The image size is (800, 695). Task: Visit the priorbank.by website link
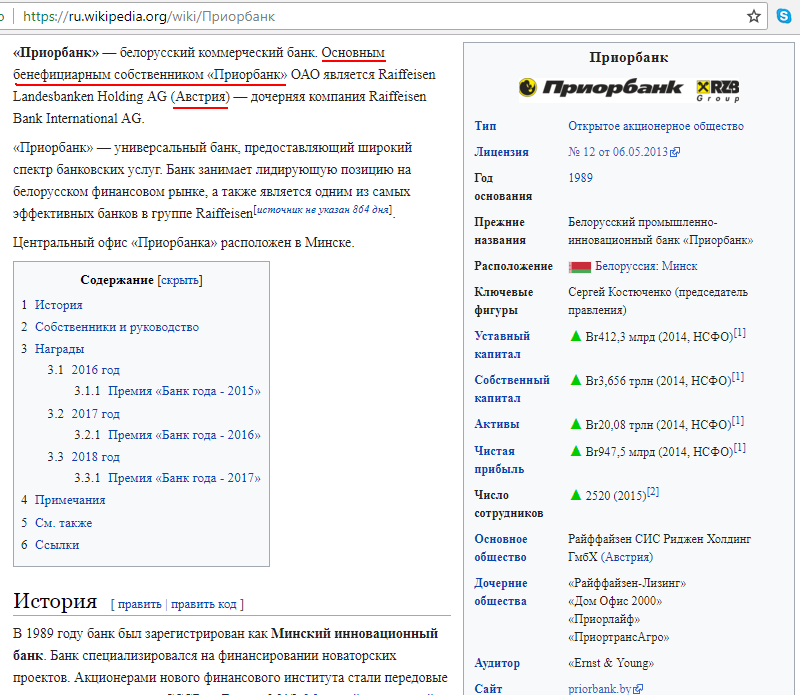(599, 689)
